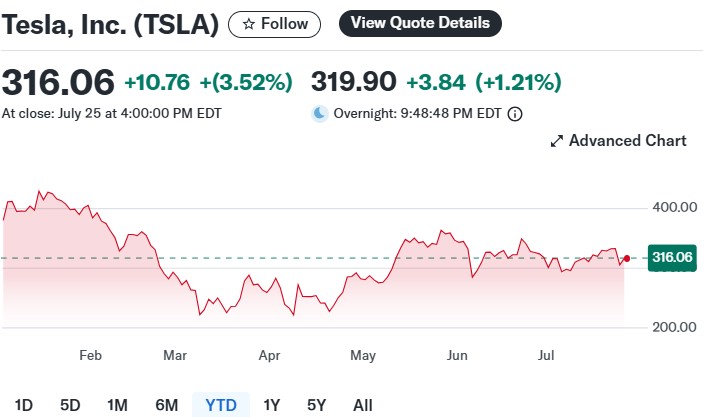This screenshot has width=706, height=417.
Task: Click the expand arrows icon beside Advanced Chart
Action: (x=557, y=141)
